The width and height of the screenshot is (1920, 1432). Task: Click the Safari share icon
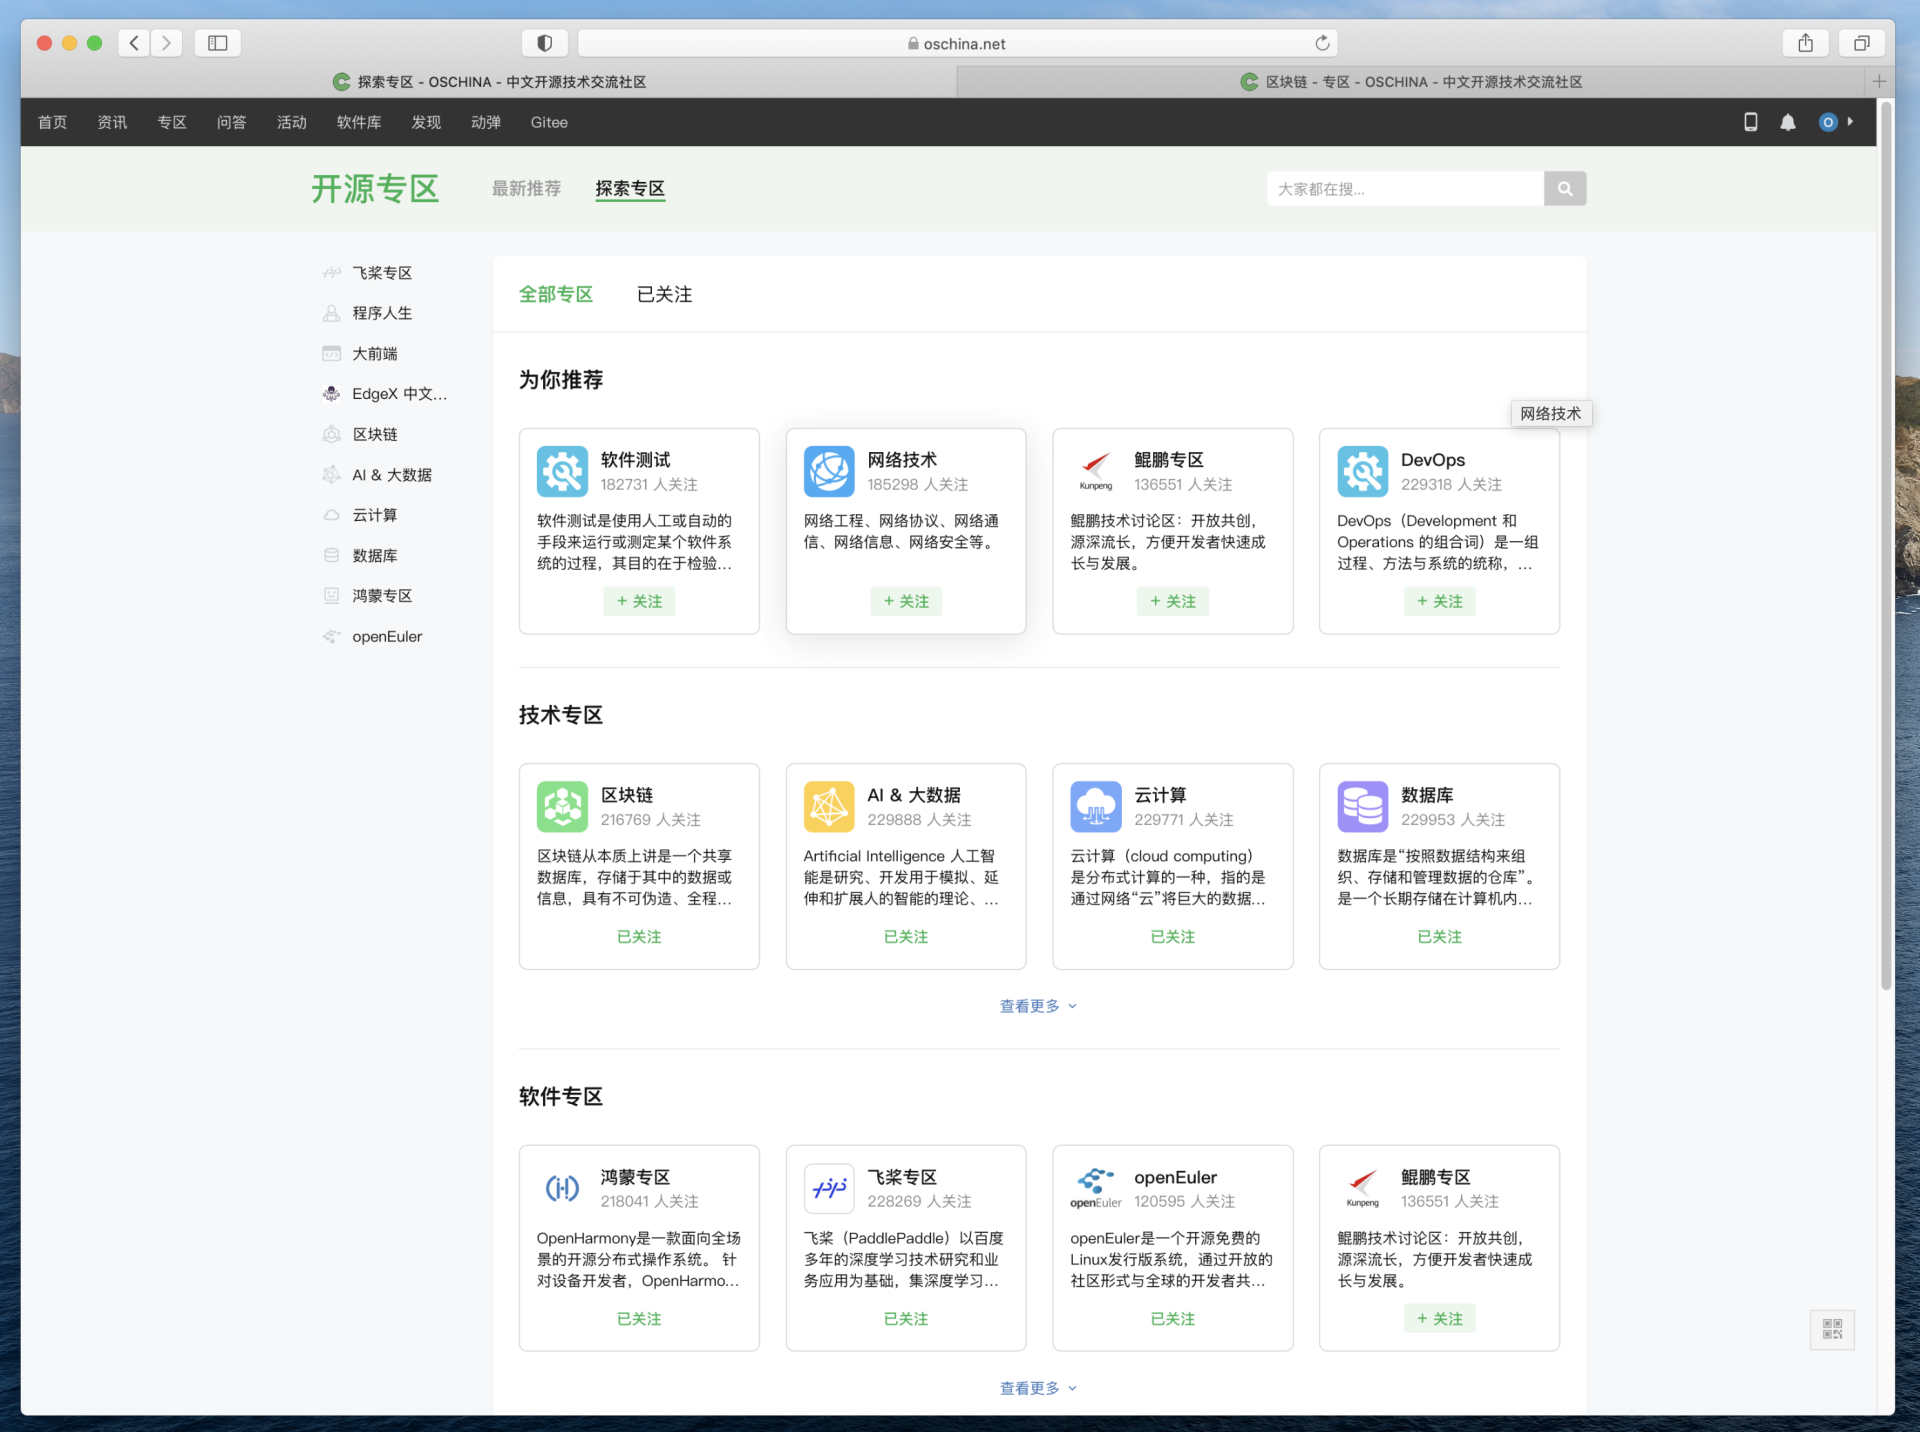(1806, 43)
